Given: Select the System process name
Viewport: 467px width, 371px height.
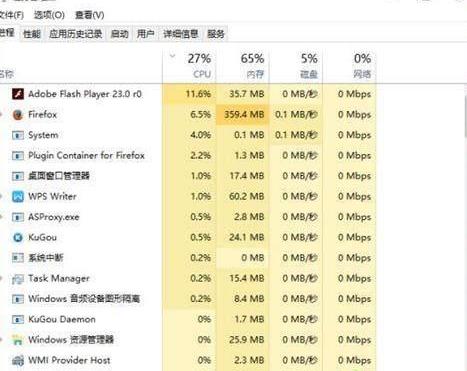Looking at the screenshot, I should pyautogui.click(x=43, y=135).
